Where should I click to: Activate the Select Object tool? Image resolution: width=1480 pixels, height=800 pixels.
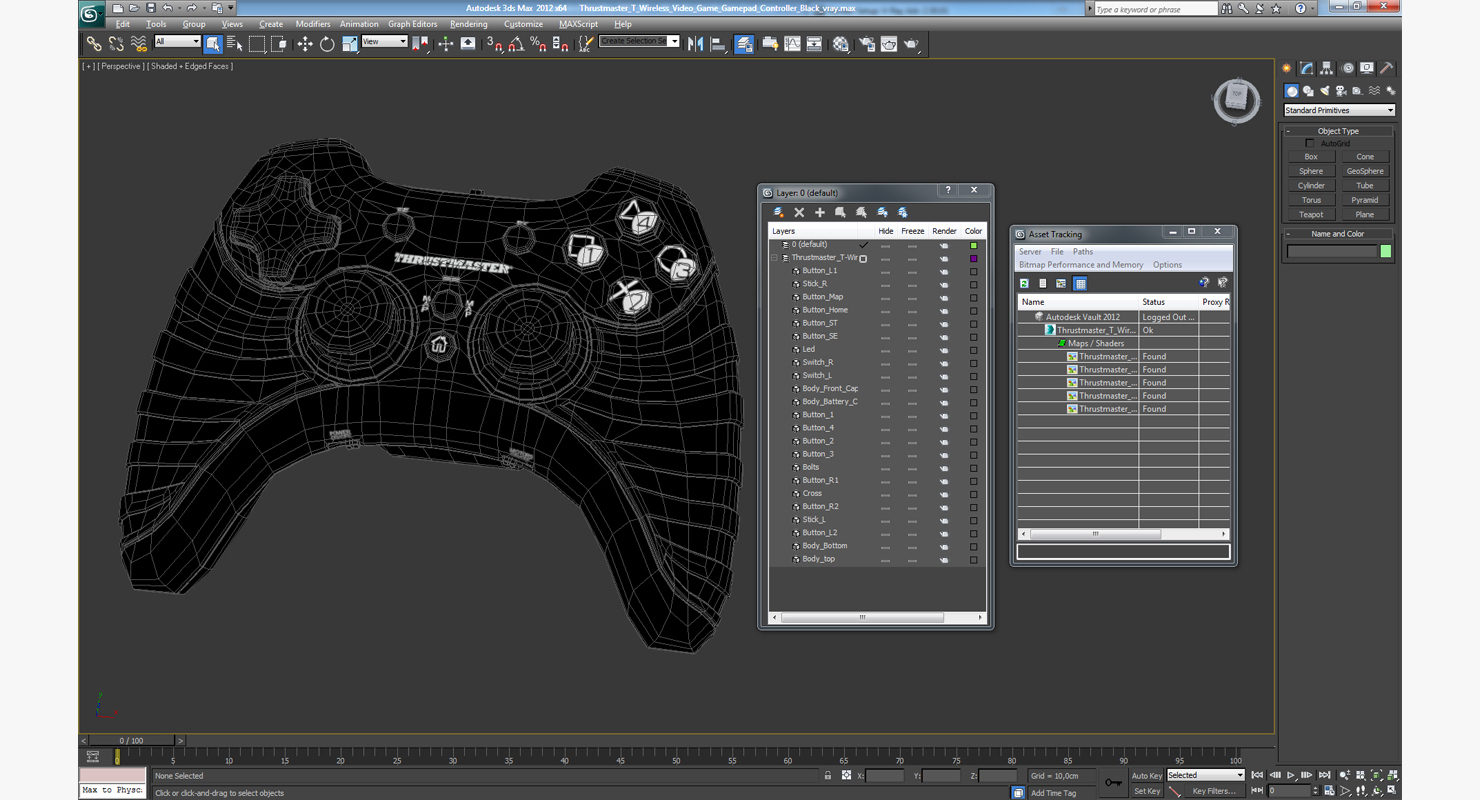coord(213,44)
